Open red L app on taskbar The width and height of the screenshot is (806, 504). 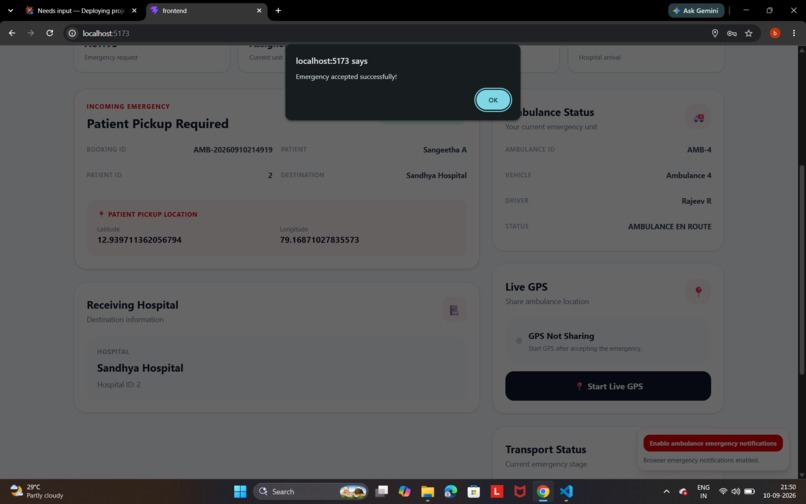point(497,492)
